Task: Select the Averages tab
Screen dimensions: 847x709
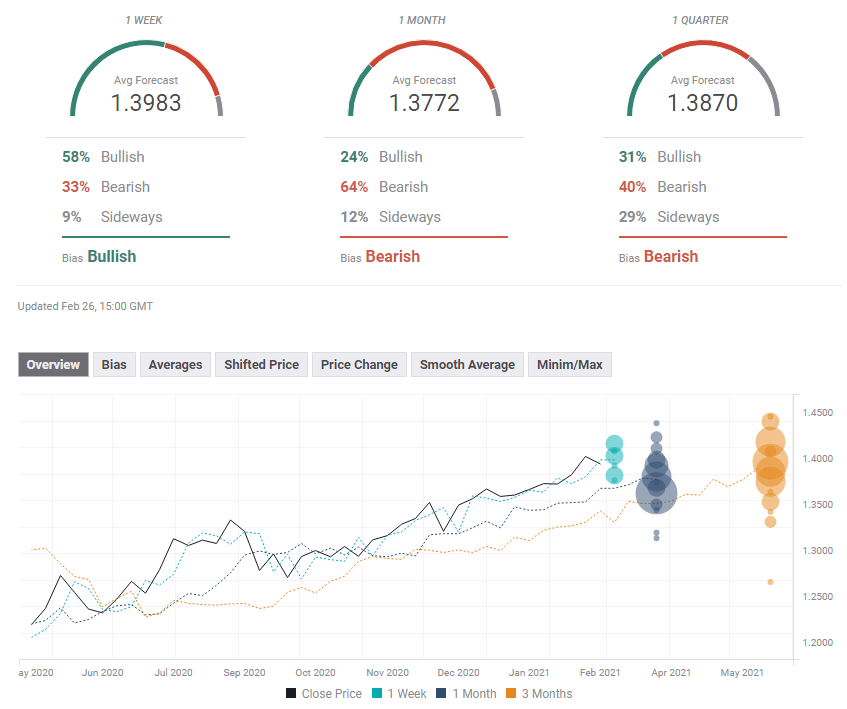Action: [x=175, y=365]
